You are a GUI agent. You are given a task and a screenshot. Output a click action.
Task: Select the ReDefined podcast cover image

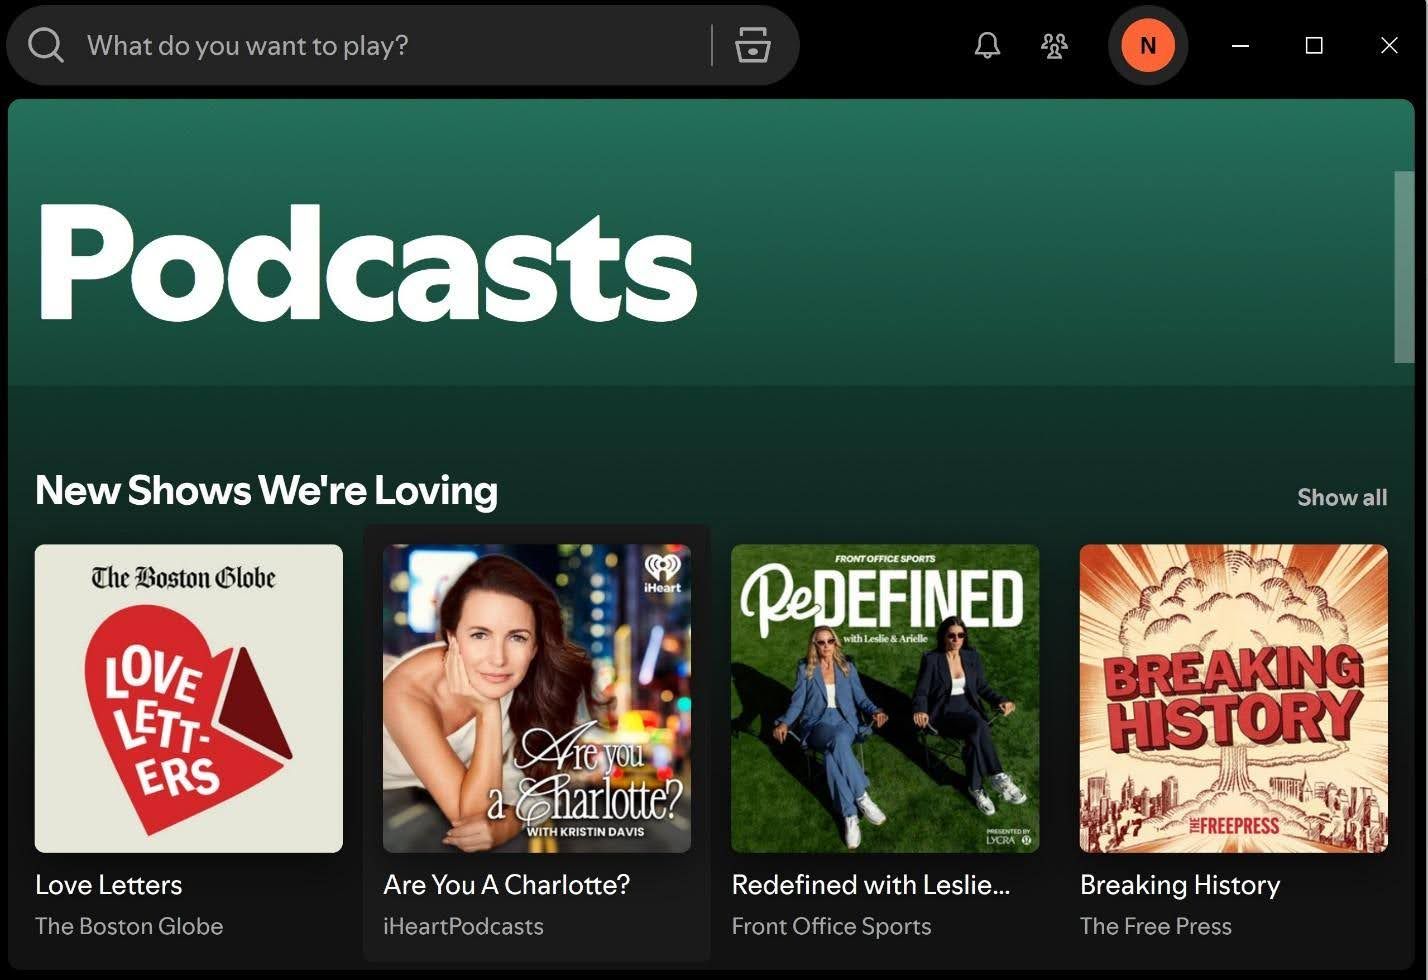pyautogui.click(x=885, y=698)
